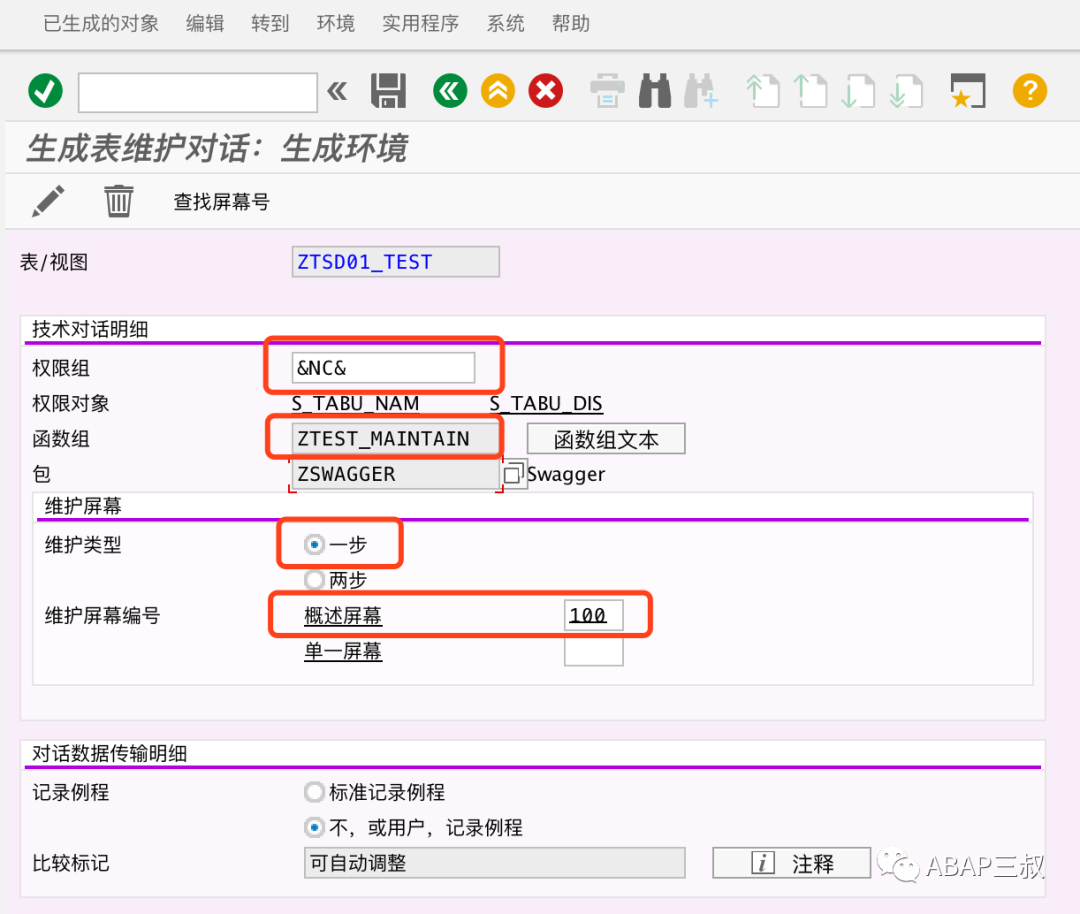Viewport: 1080px width, 914px height.
Task: Click the green Back icon
Action: pyautogui.click(x=450, y=91)
